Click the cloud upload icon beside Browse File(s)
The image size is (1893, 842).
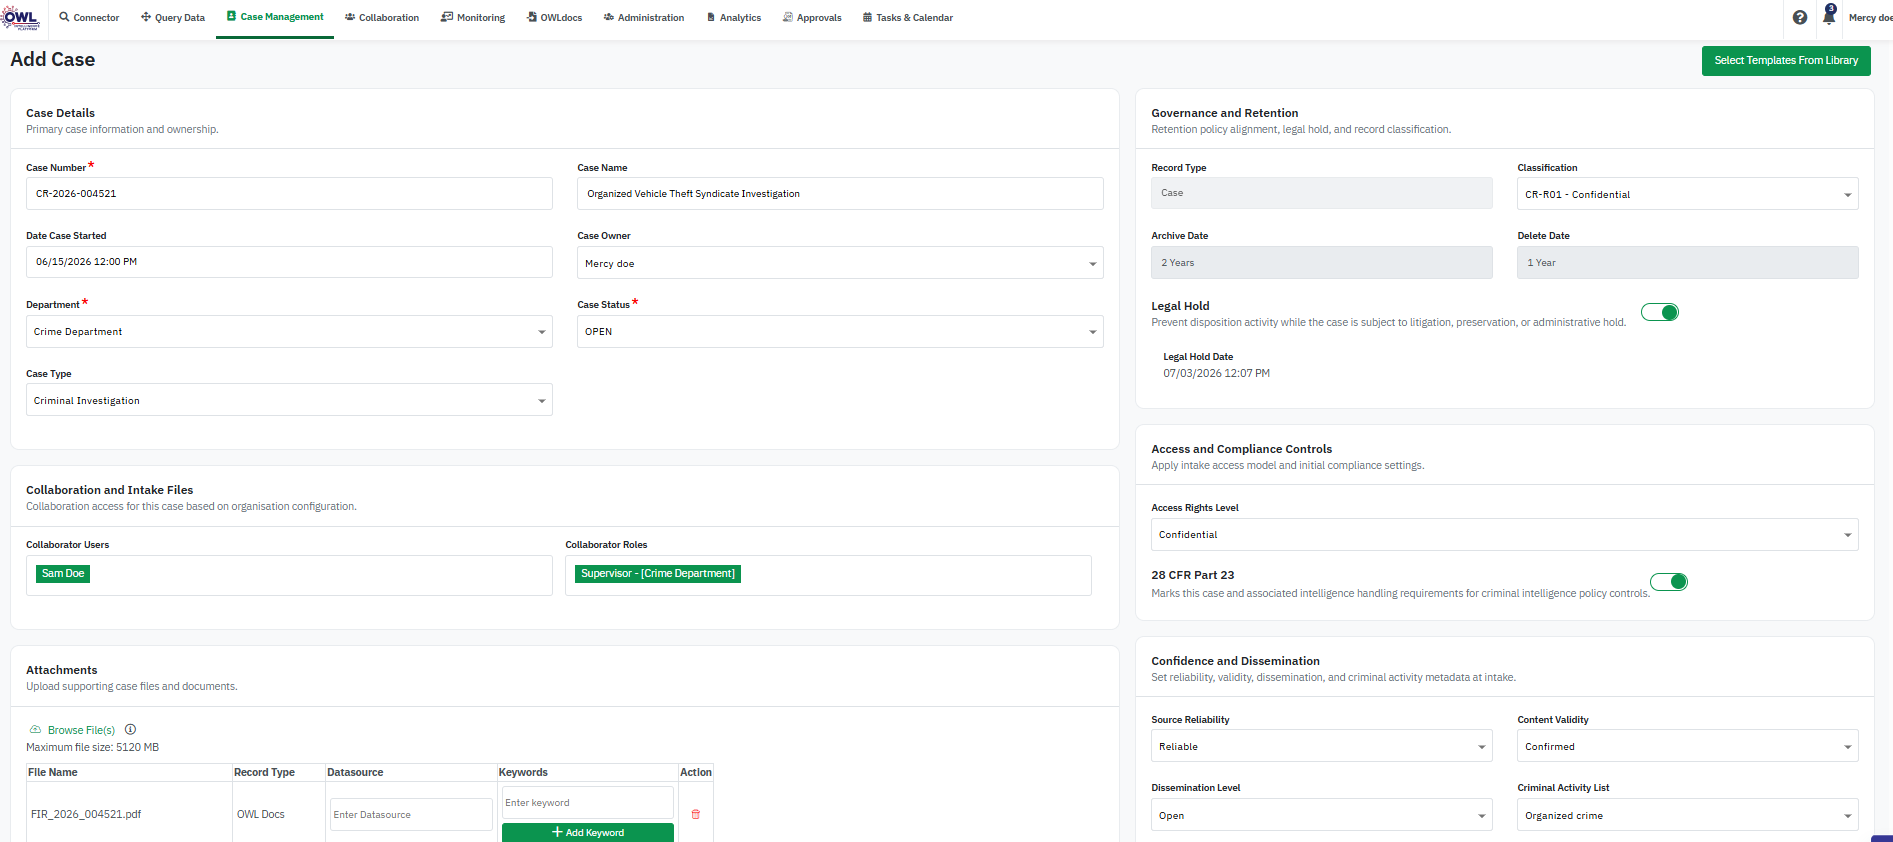pos(35,730)
